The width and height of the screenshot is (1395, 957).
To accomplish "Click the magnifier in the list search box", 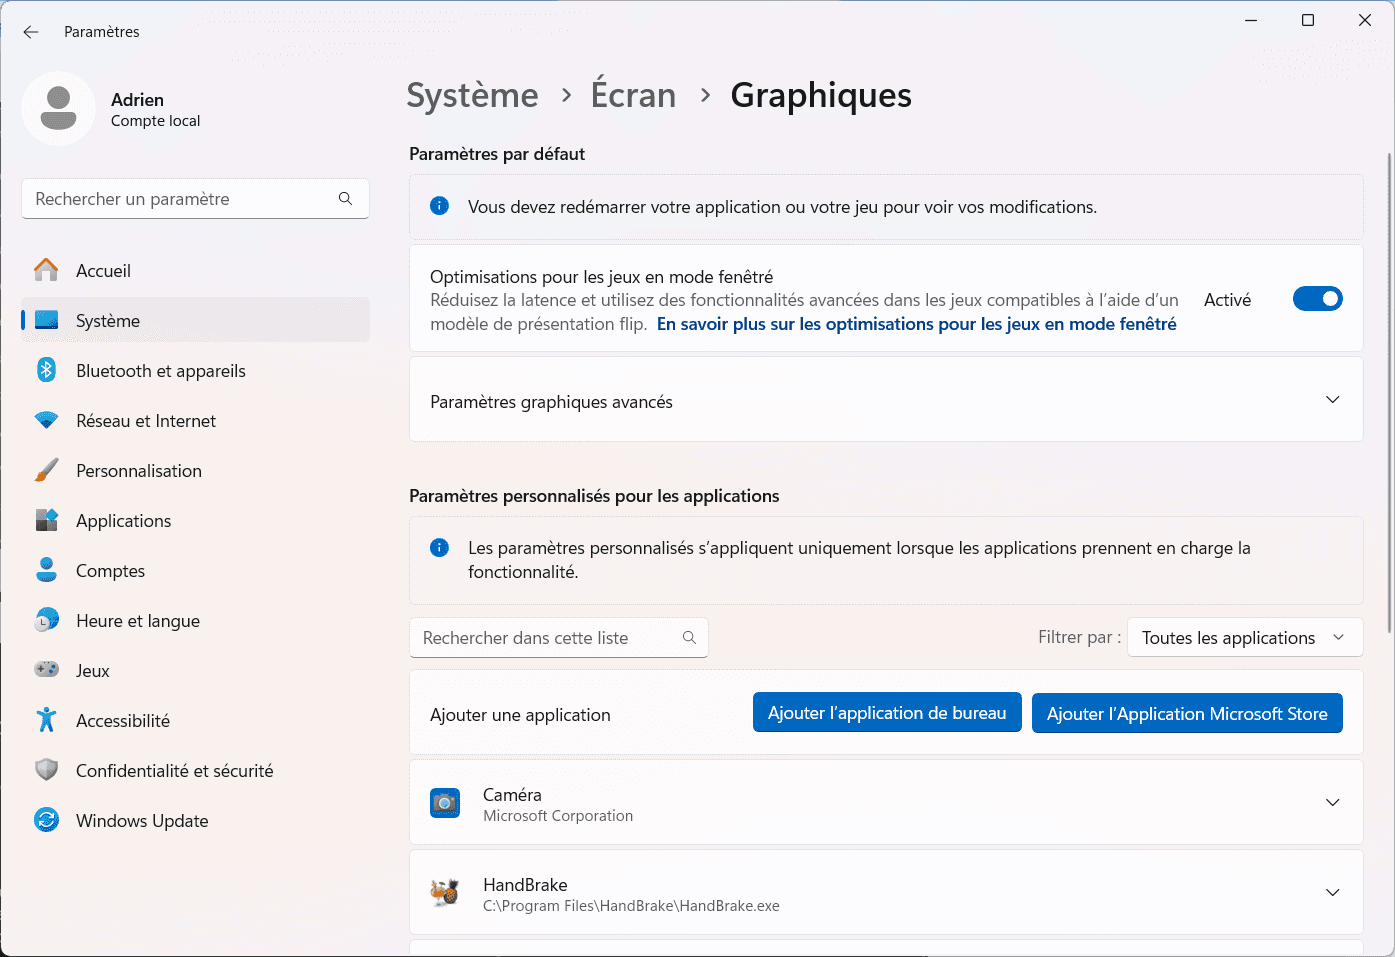I will point(689,637).
